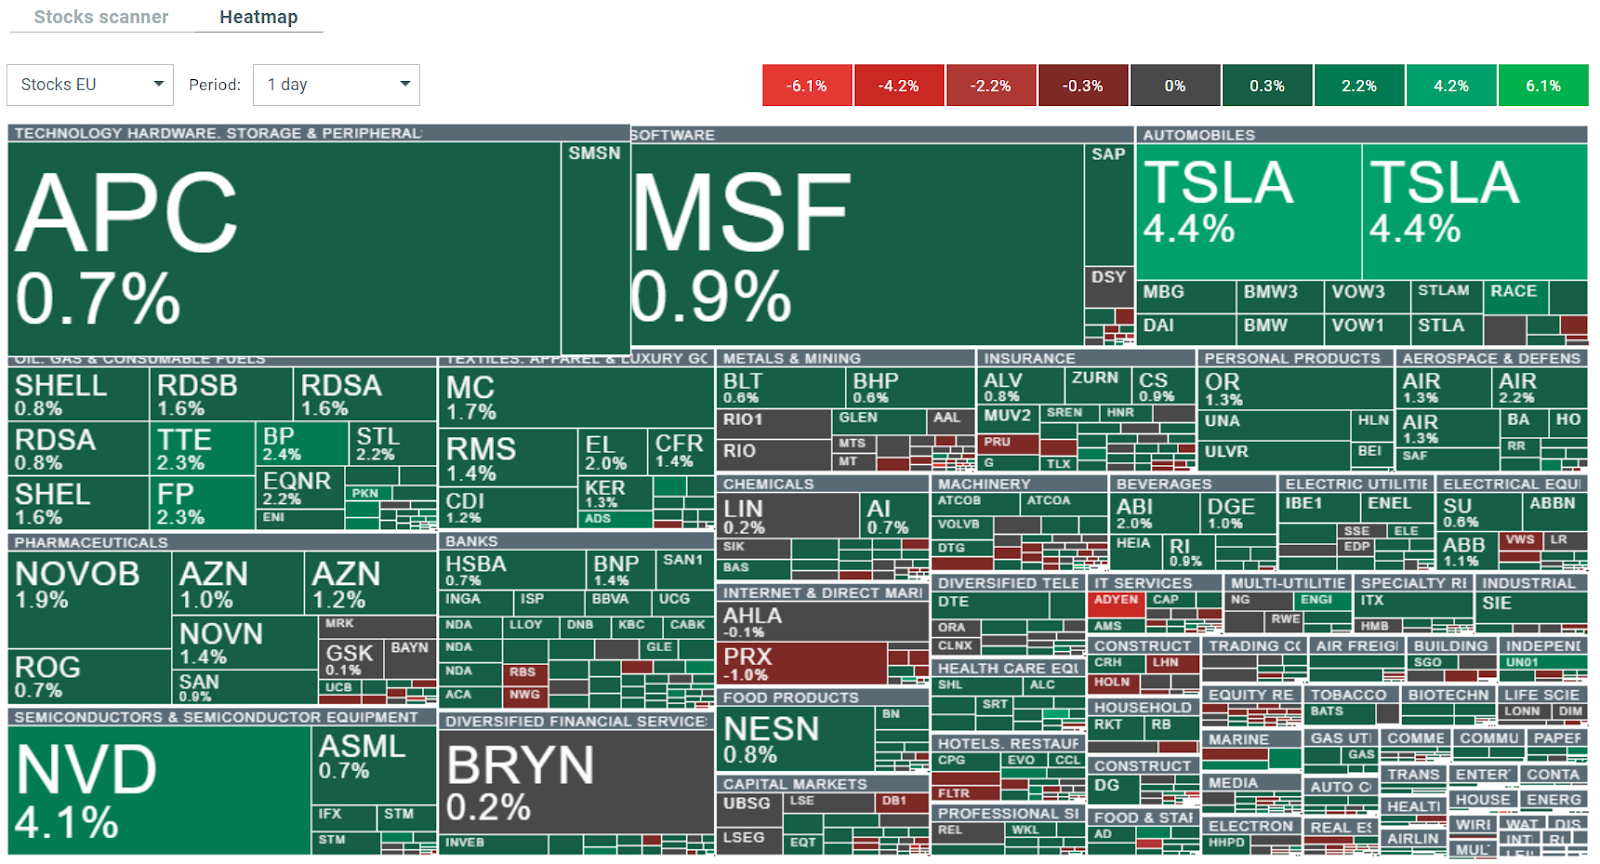1600x864 pixels.
Task: Click the BHP 0.6% tile
Action: pyautogui.click(x=911, y=387)
